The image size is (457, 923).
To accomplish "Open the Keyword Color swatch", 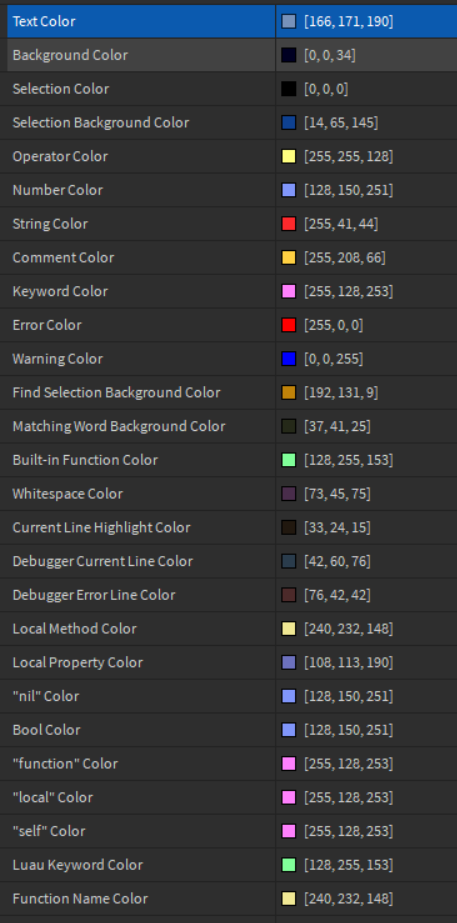I will click(289, 291).
